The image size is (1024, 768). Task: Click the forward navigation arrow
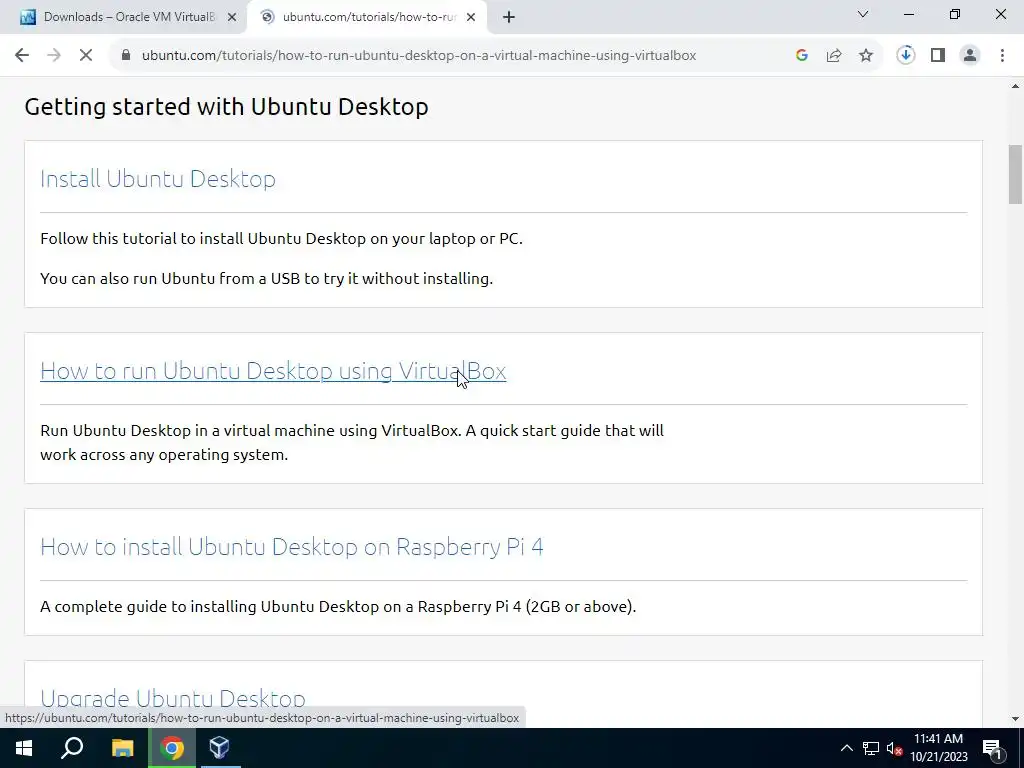(54, 56)
